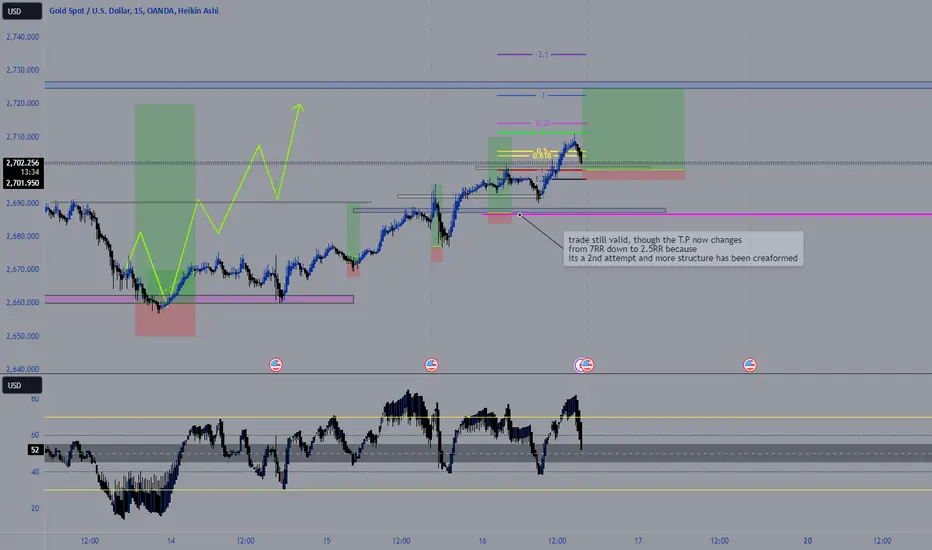Select the -2.1 Fibonacci level label
Screen dimensions: 932x550
(x=541, y=54)
